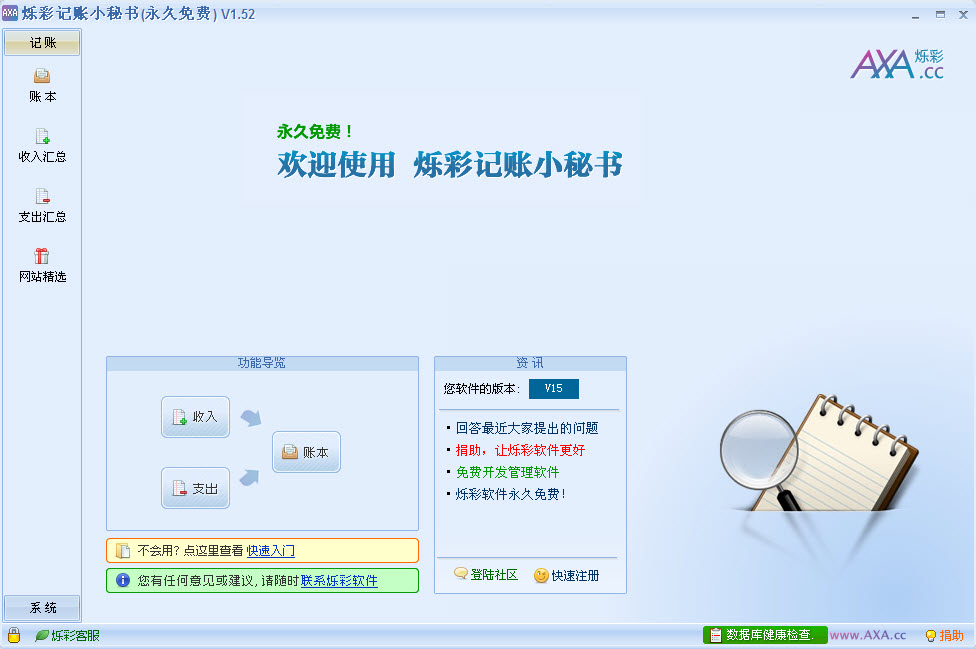Image resolution: width=976 pixels, height=649 pixels.
Task: Open 收入汇总 in the sidebar
Action: 42,146
